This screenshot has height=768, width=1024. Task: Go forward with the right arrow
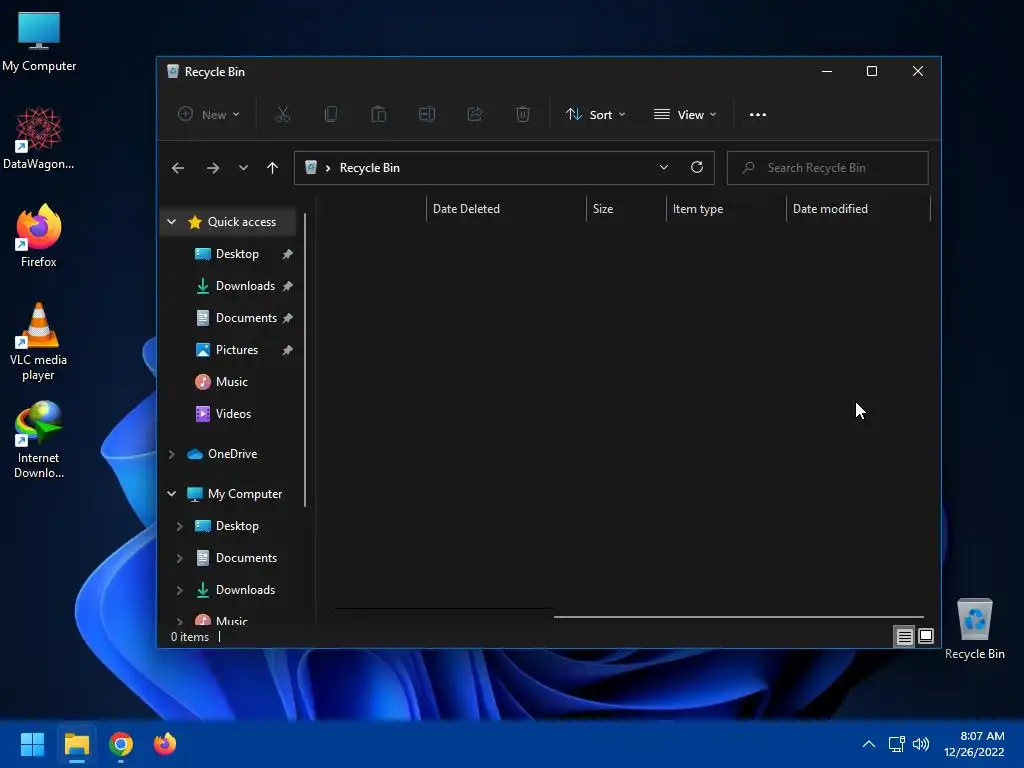213,168
